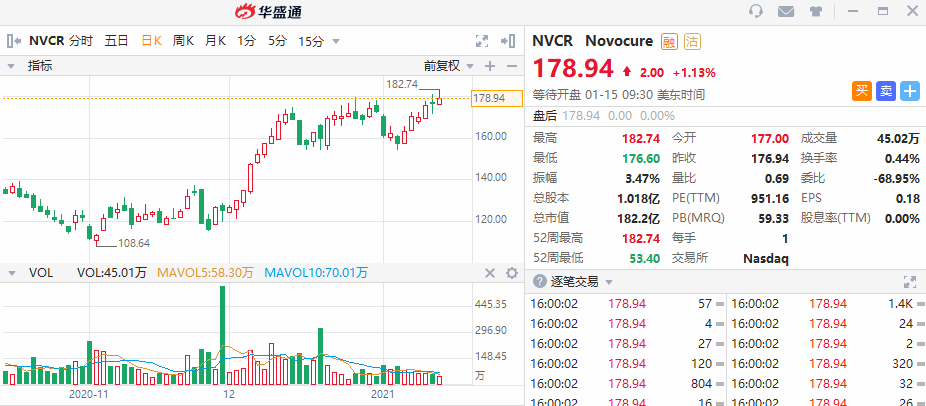Click MAVOL5:58.30万 label

(205, 272)
